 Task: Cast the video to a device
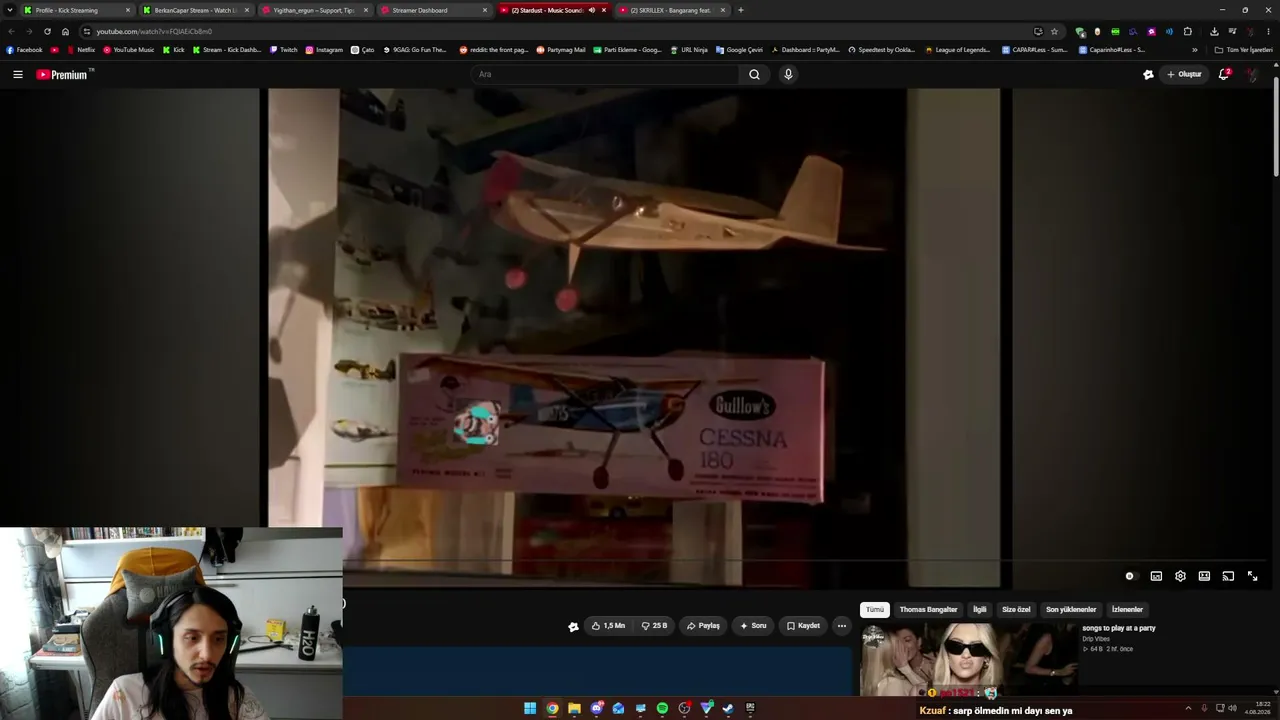pyautogui.click(x=1228, y=576)
